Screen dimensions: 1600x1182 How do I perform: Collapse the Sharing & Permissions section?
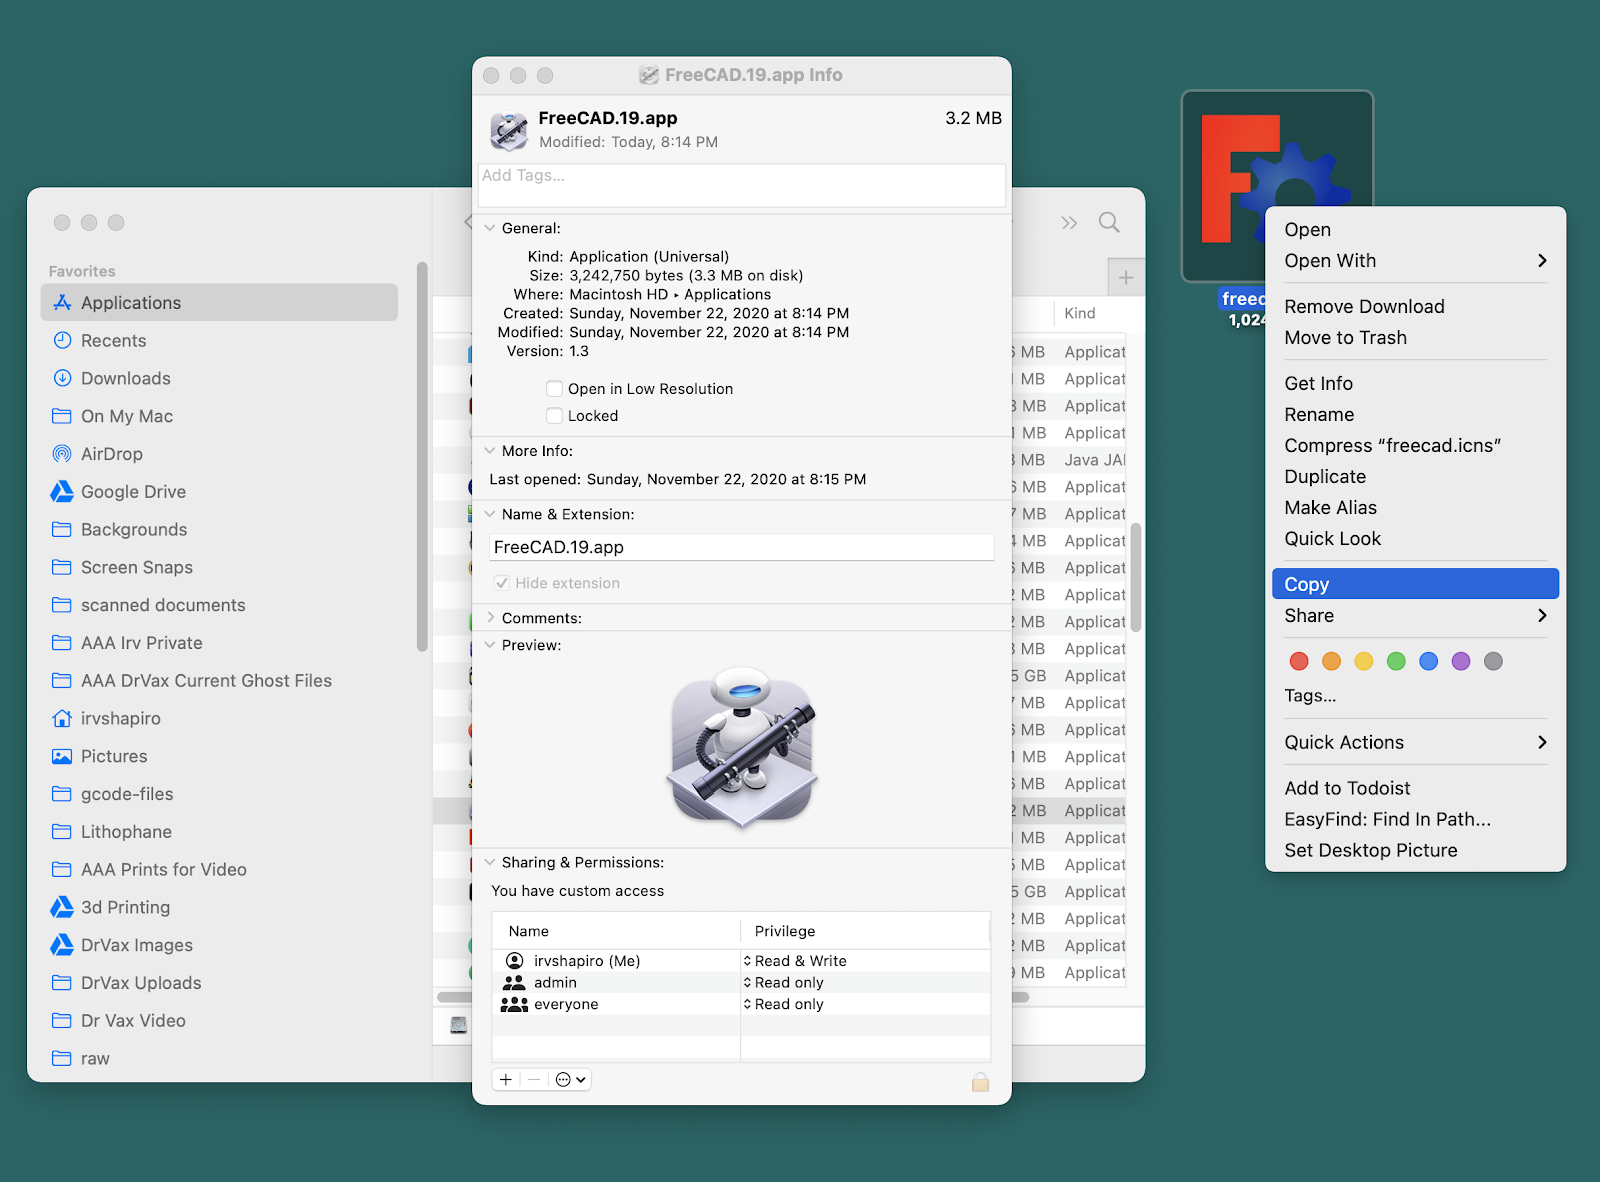point(490,862)
